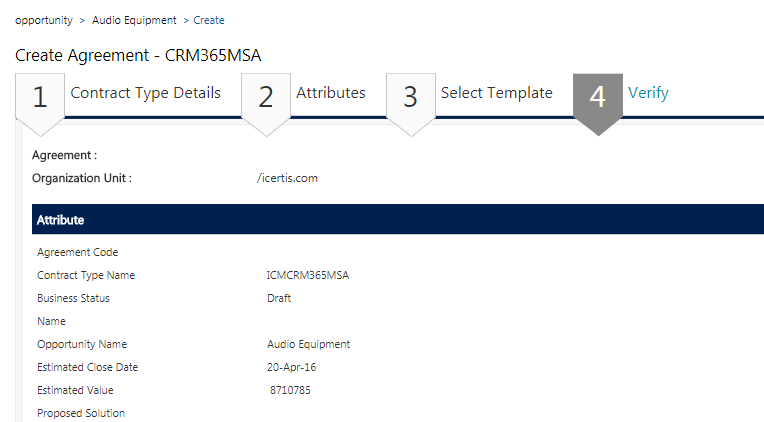Image resolution: width=764 pixels, height=422 pixels.
Task: Open the Contract Type Details step
Action: coord(145,93)
